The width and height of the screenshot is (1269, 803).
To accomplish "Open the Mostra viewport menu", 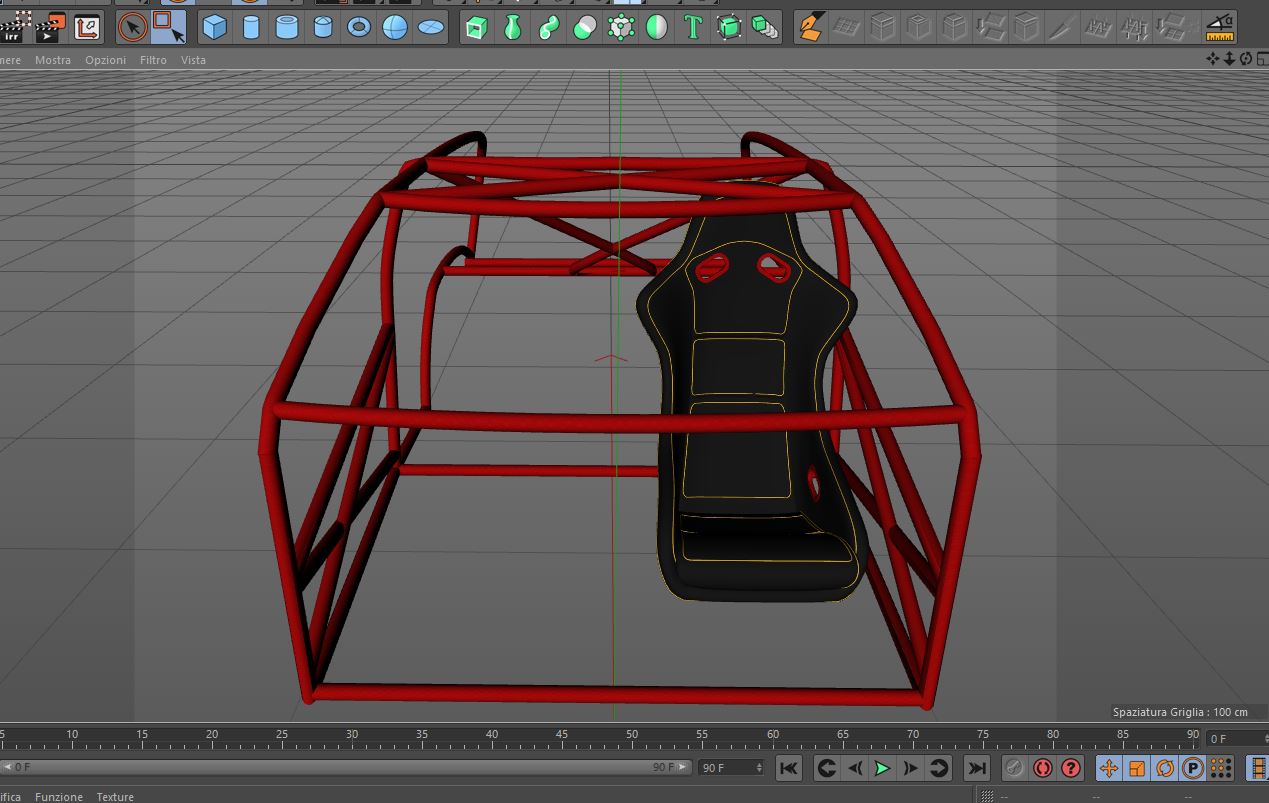I will pos(53,60).
